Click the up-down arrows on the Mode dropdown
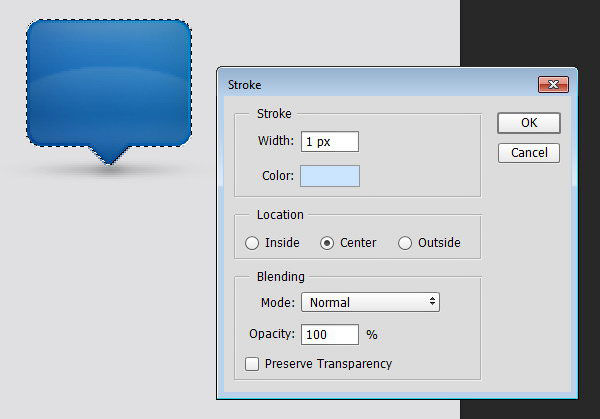Screen dimensions: 600x419 432,301
